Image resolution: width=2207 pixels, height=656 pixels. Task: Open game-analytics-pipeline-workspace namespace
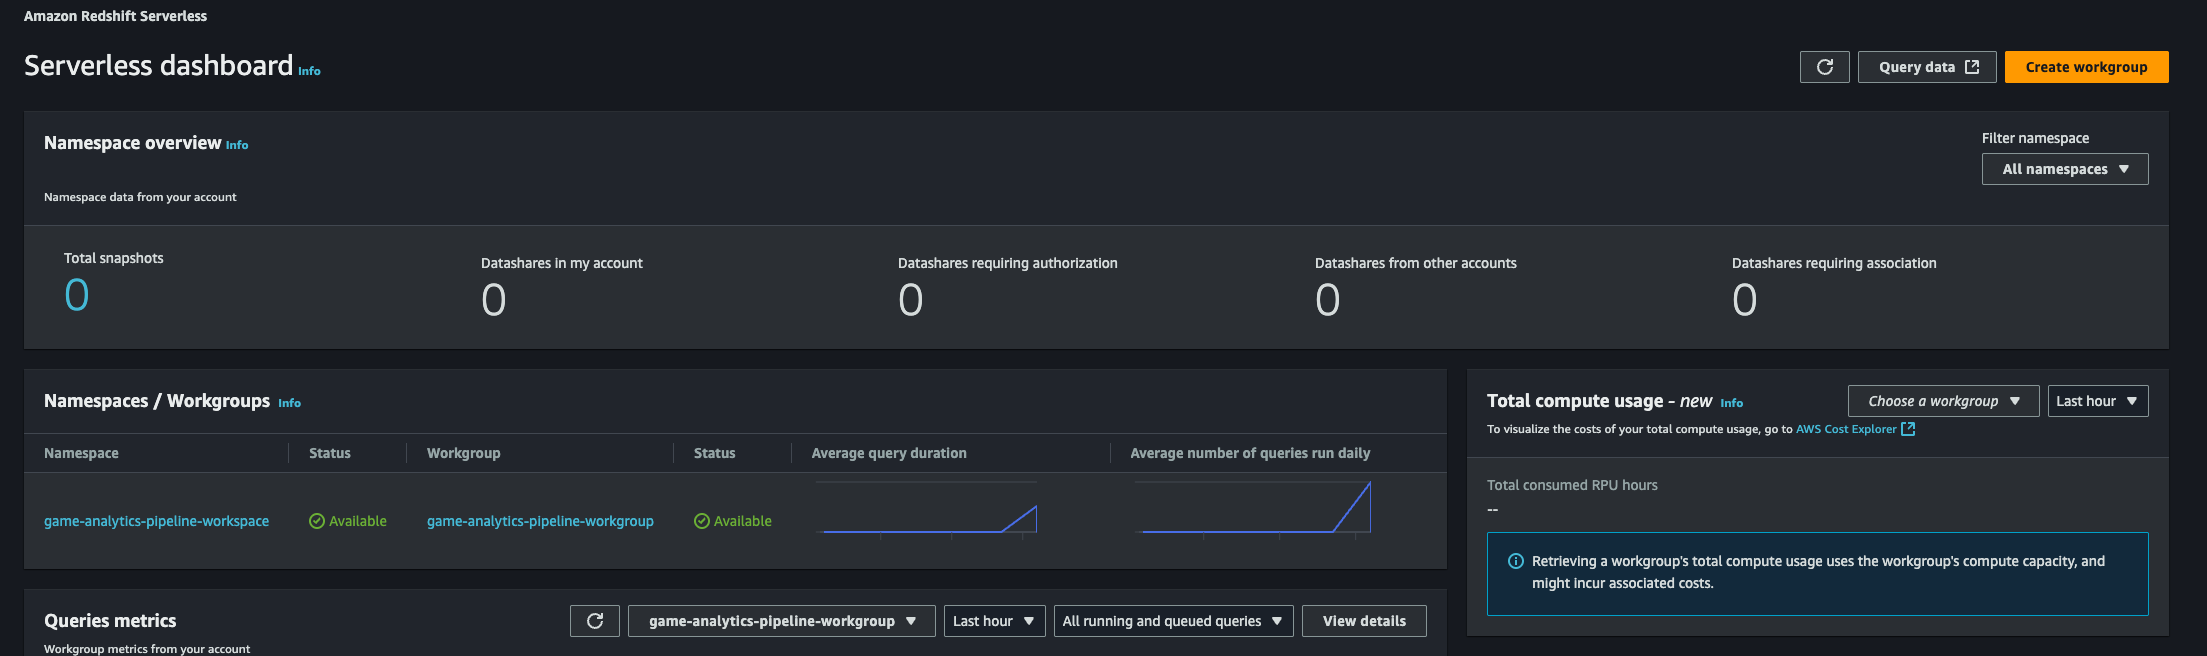pyautogui.click(x=156, y=521)
